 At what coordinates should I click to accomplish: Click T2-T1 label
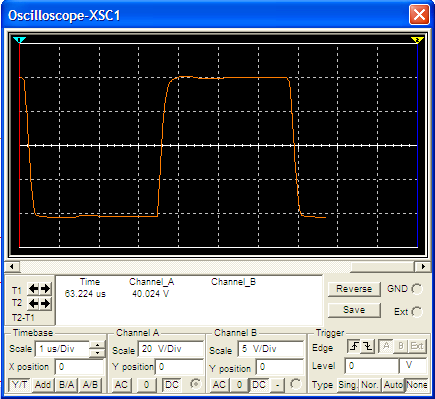click(23, 318)
